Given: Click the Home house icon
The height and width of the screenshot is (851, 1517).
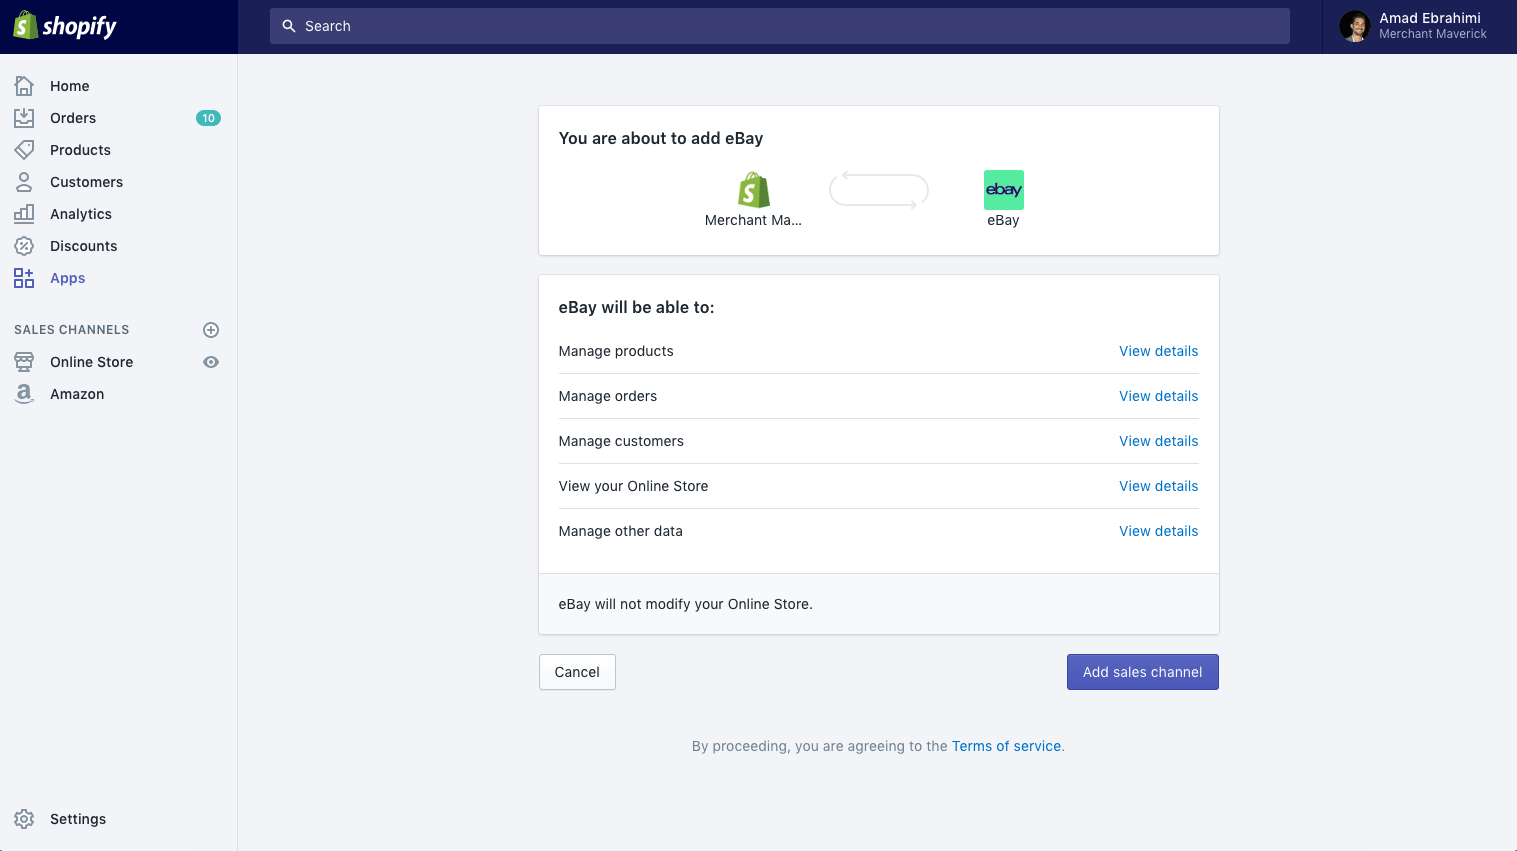Looking at the screenshot, I should (24, 86).
